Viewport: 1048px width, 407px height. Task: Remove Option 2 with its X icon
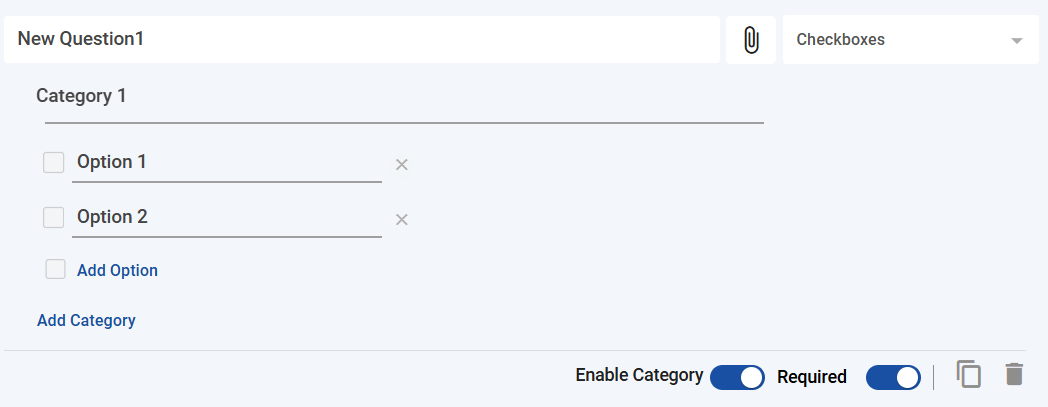click(x=402, y=219)
